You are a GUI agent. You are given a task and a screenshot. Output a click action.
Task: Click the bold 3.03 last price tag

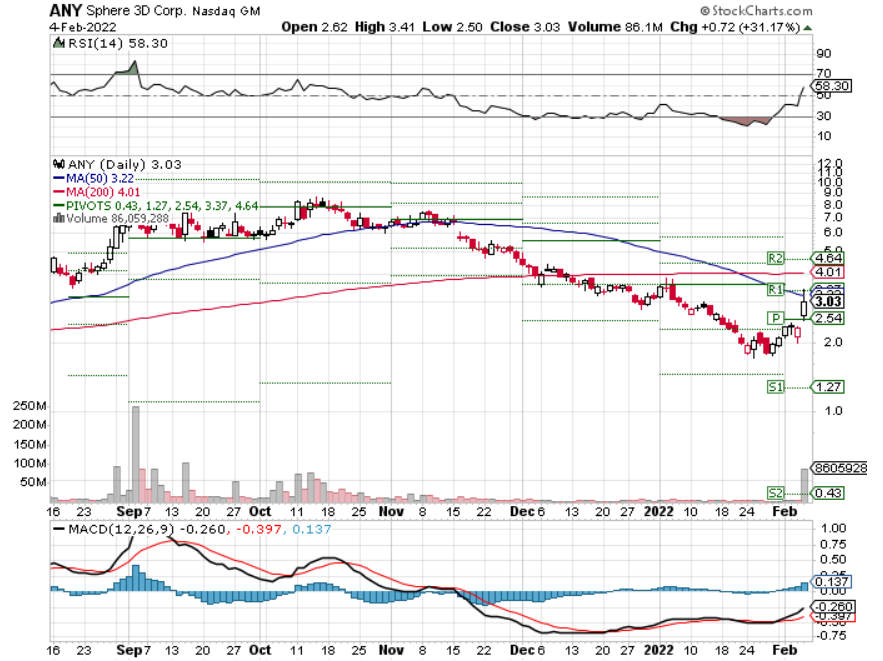pos(827,302)
